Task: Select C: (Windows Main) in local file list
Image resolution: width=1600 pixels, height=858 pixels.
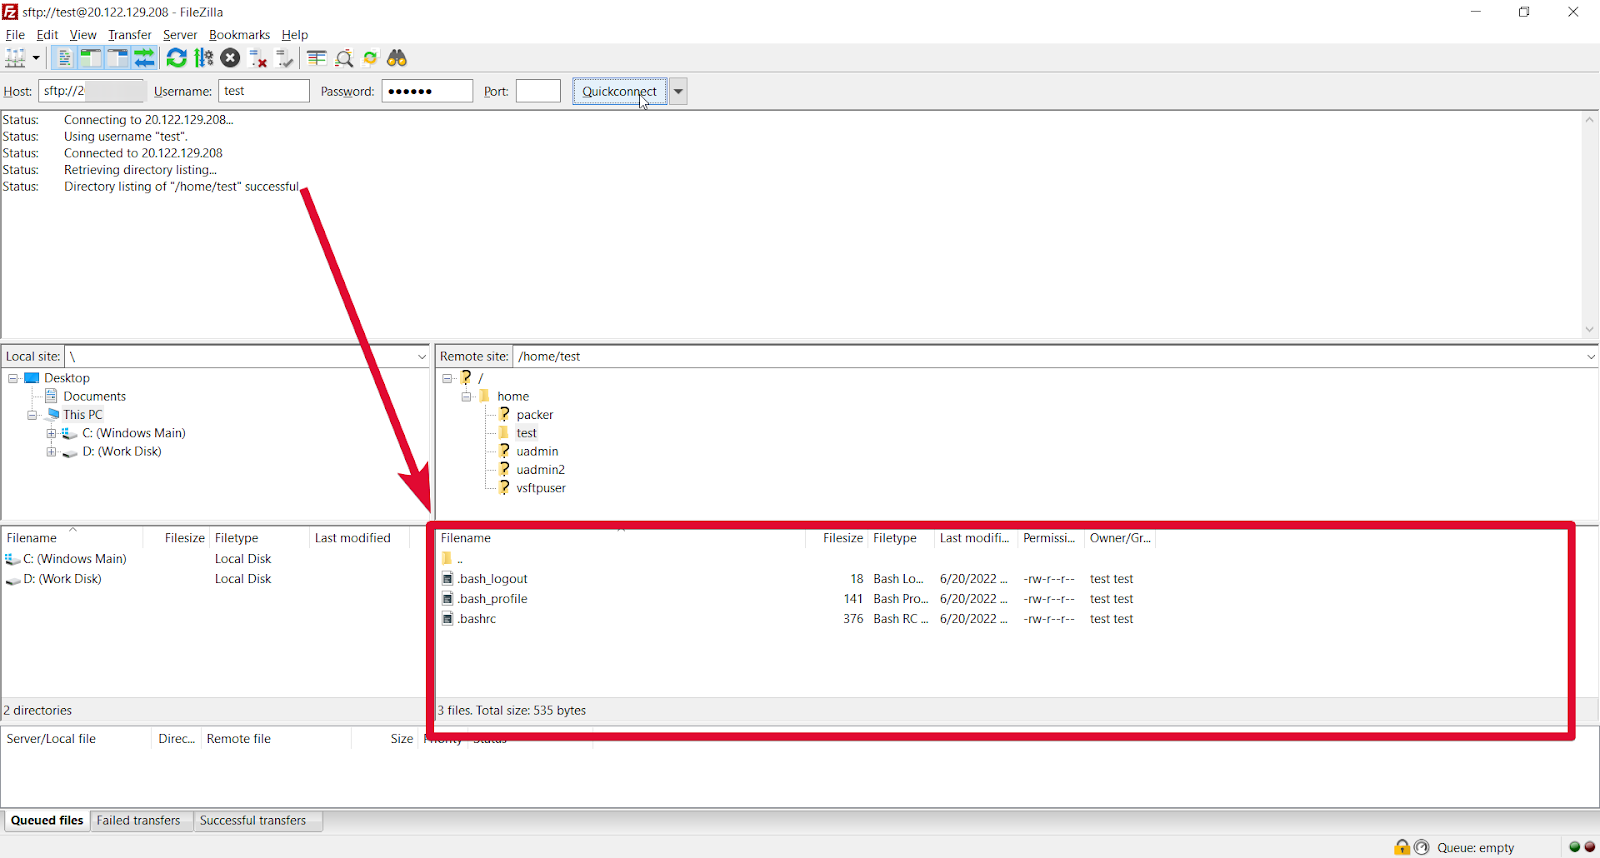Action: pyautogui.click(x=74, y=559)
